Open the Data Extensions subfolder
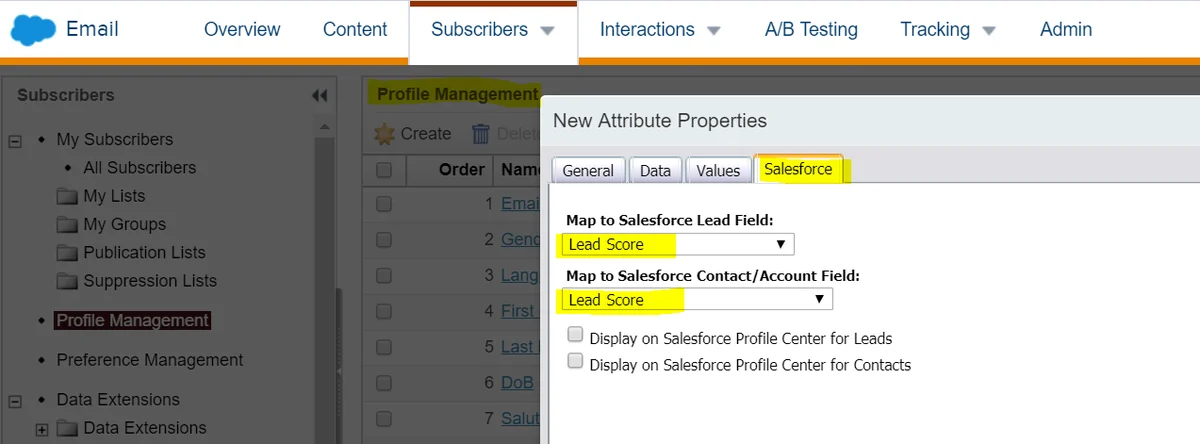 68,428
